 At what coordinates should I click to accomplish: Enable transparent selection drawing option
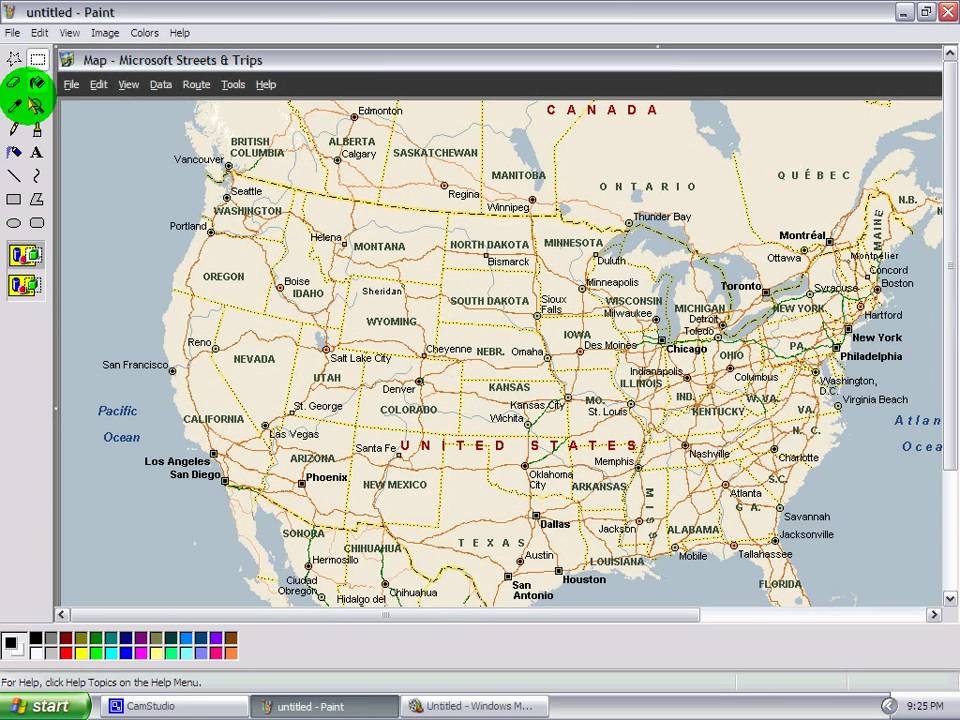[x=26, y=285]
